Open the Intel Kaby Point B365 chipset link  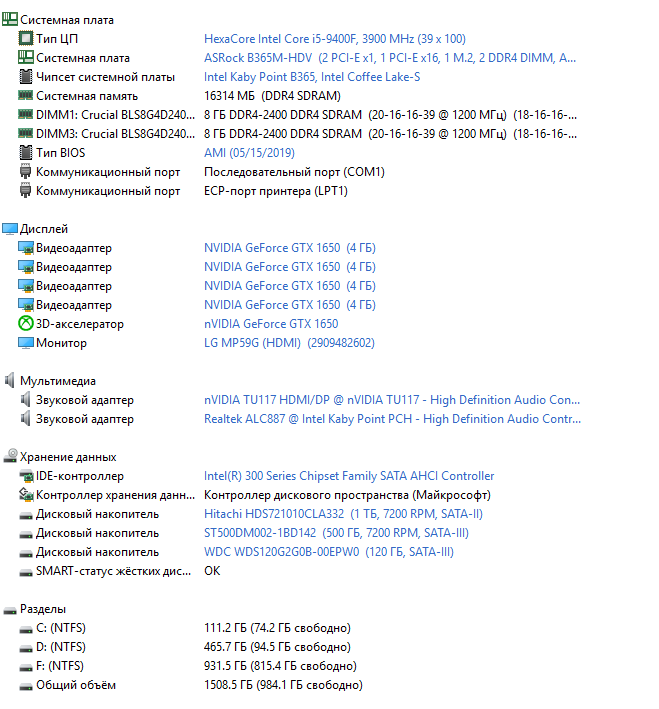point(312,77)
